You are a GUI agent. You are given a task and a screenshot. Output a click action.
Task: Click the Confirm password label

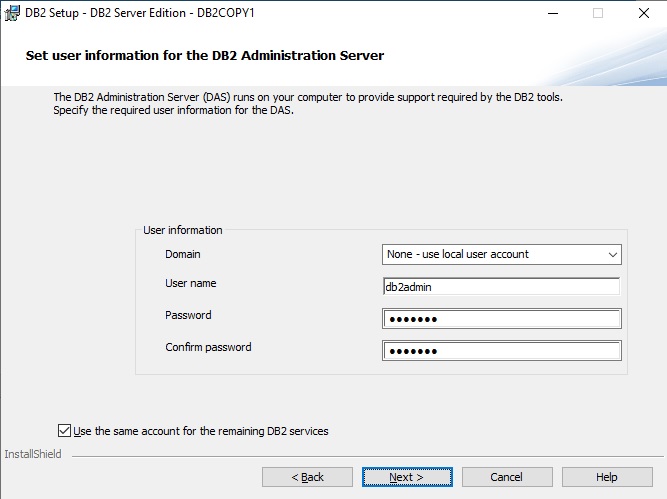(208, 347)
